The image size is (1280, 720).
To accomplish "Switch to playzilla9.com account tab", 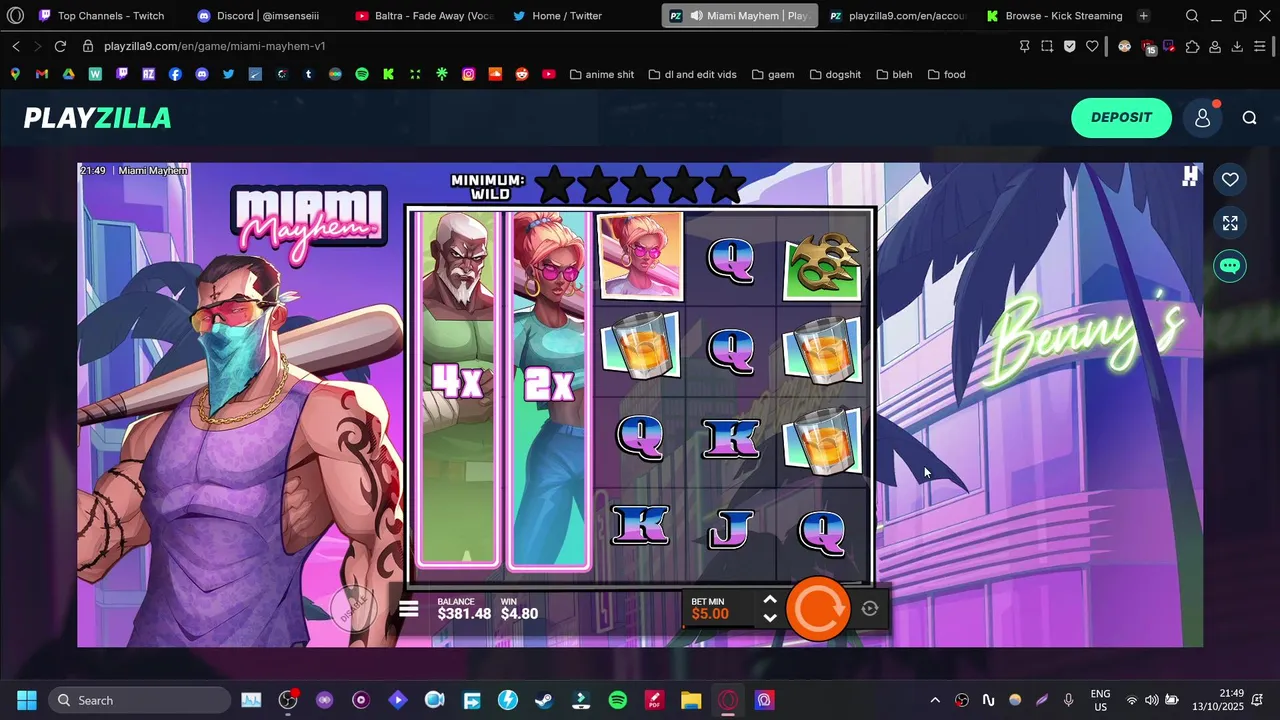I will 898,16.
